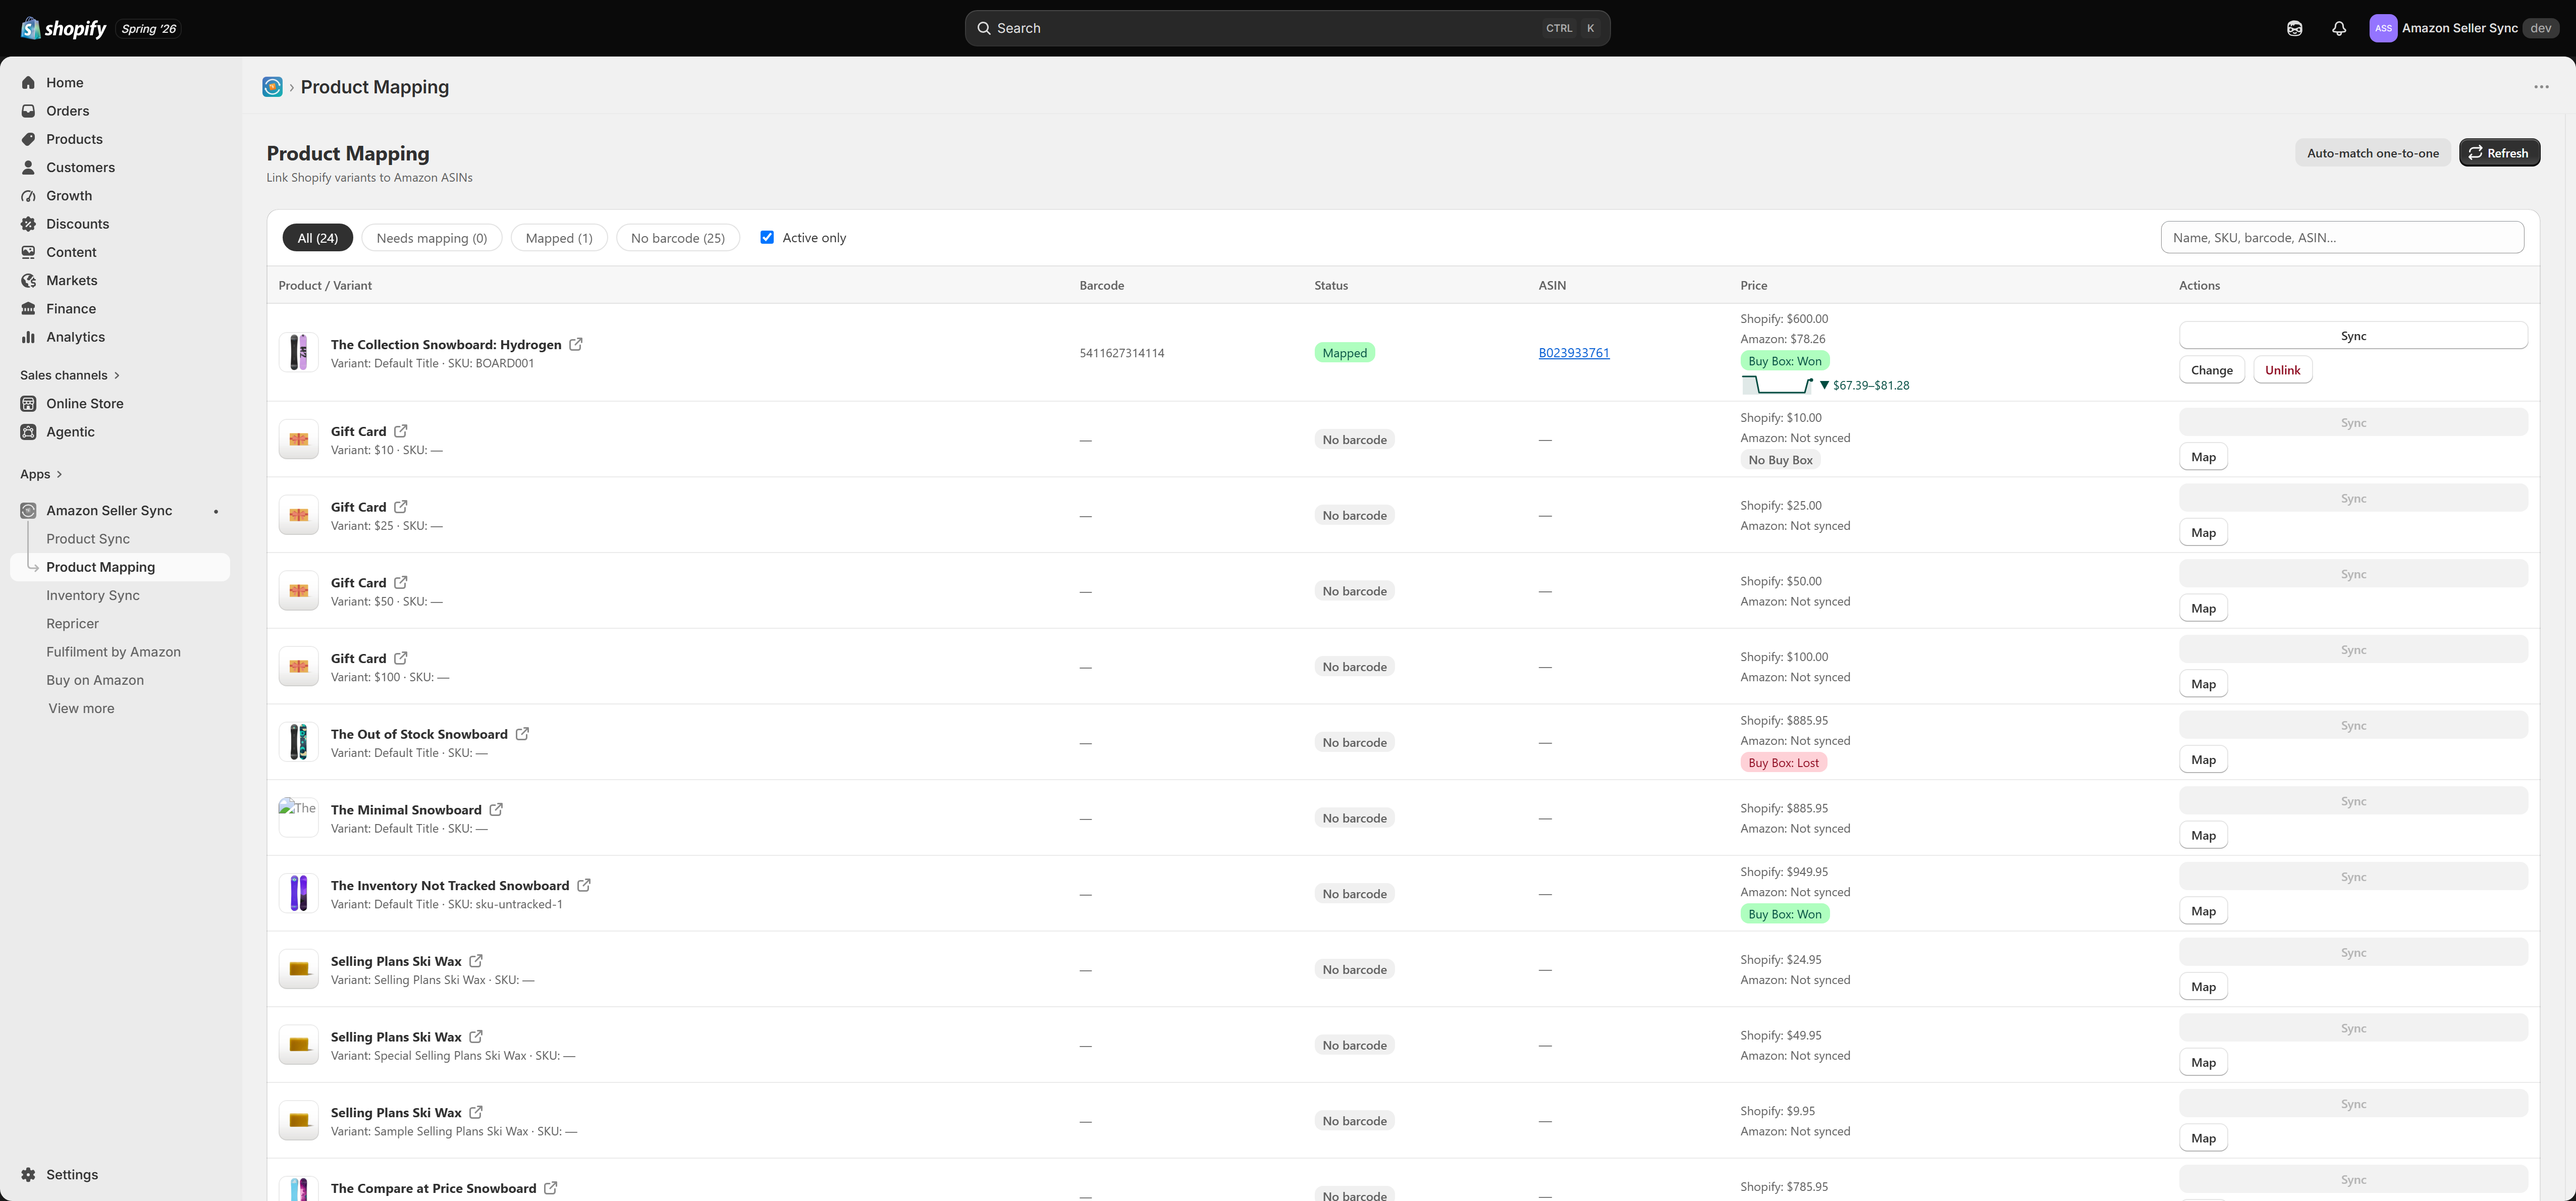Viewport: 2576px width, 1201px height.
Task: Open external link for Inventory Not Tracked Snowboard
Action: click(584, 885)
